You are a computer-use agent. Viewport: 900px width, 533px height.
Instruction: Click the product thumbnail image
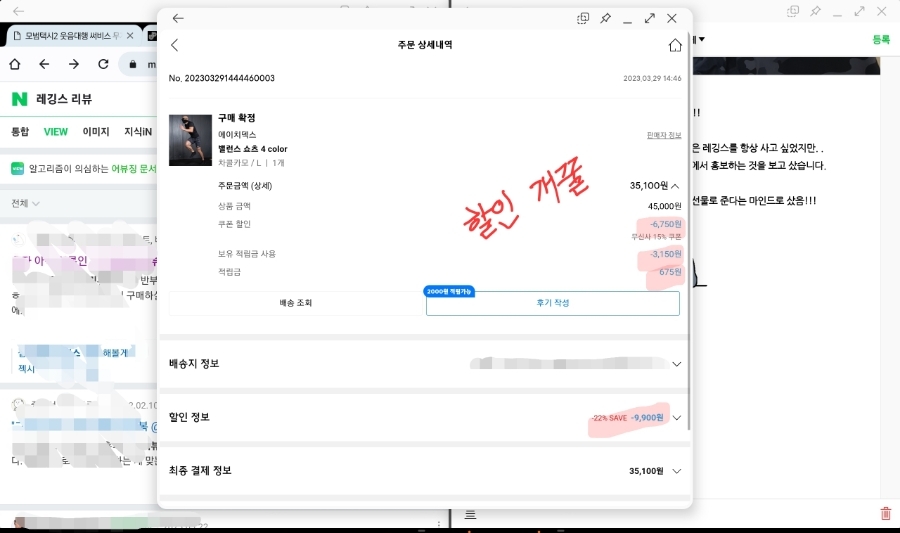point(190,141)
